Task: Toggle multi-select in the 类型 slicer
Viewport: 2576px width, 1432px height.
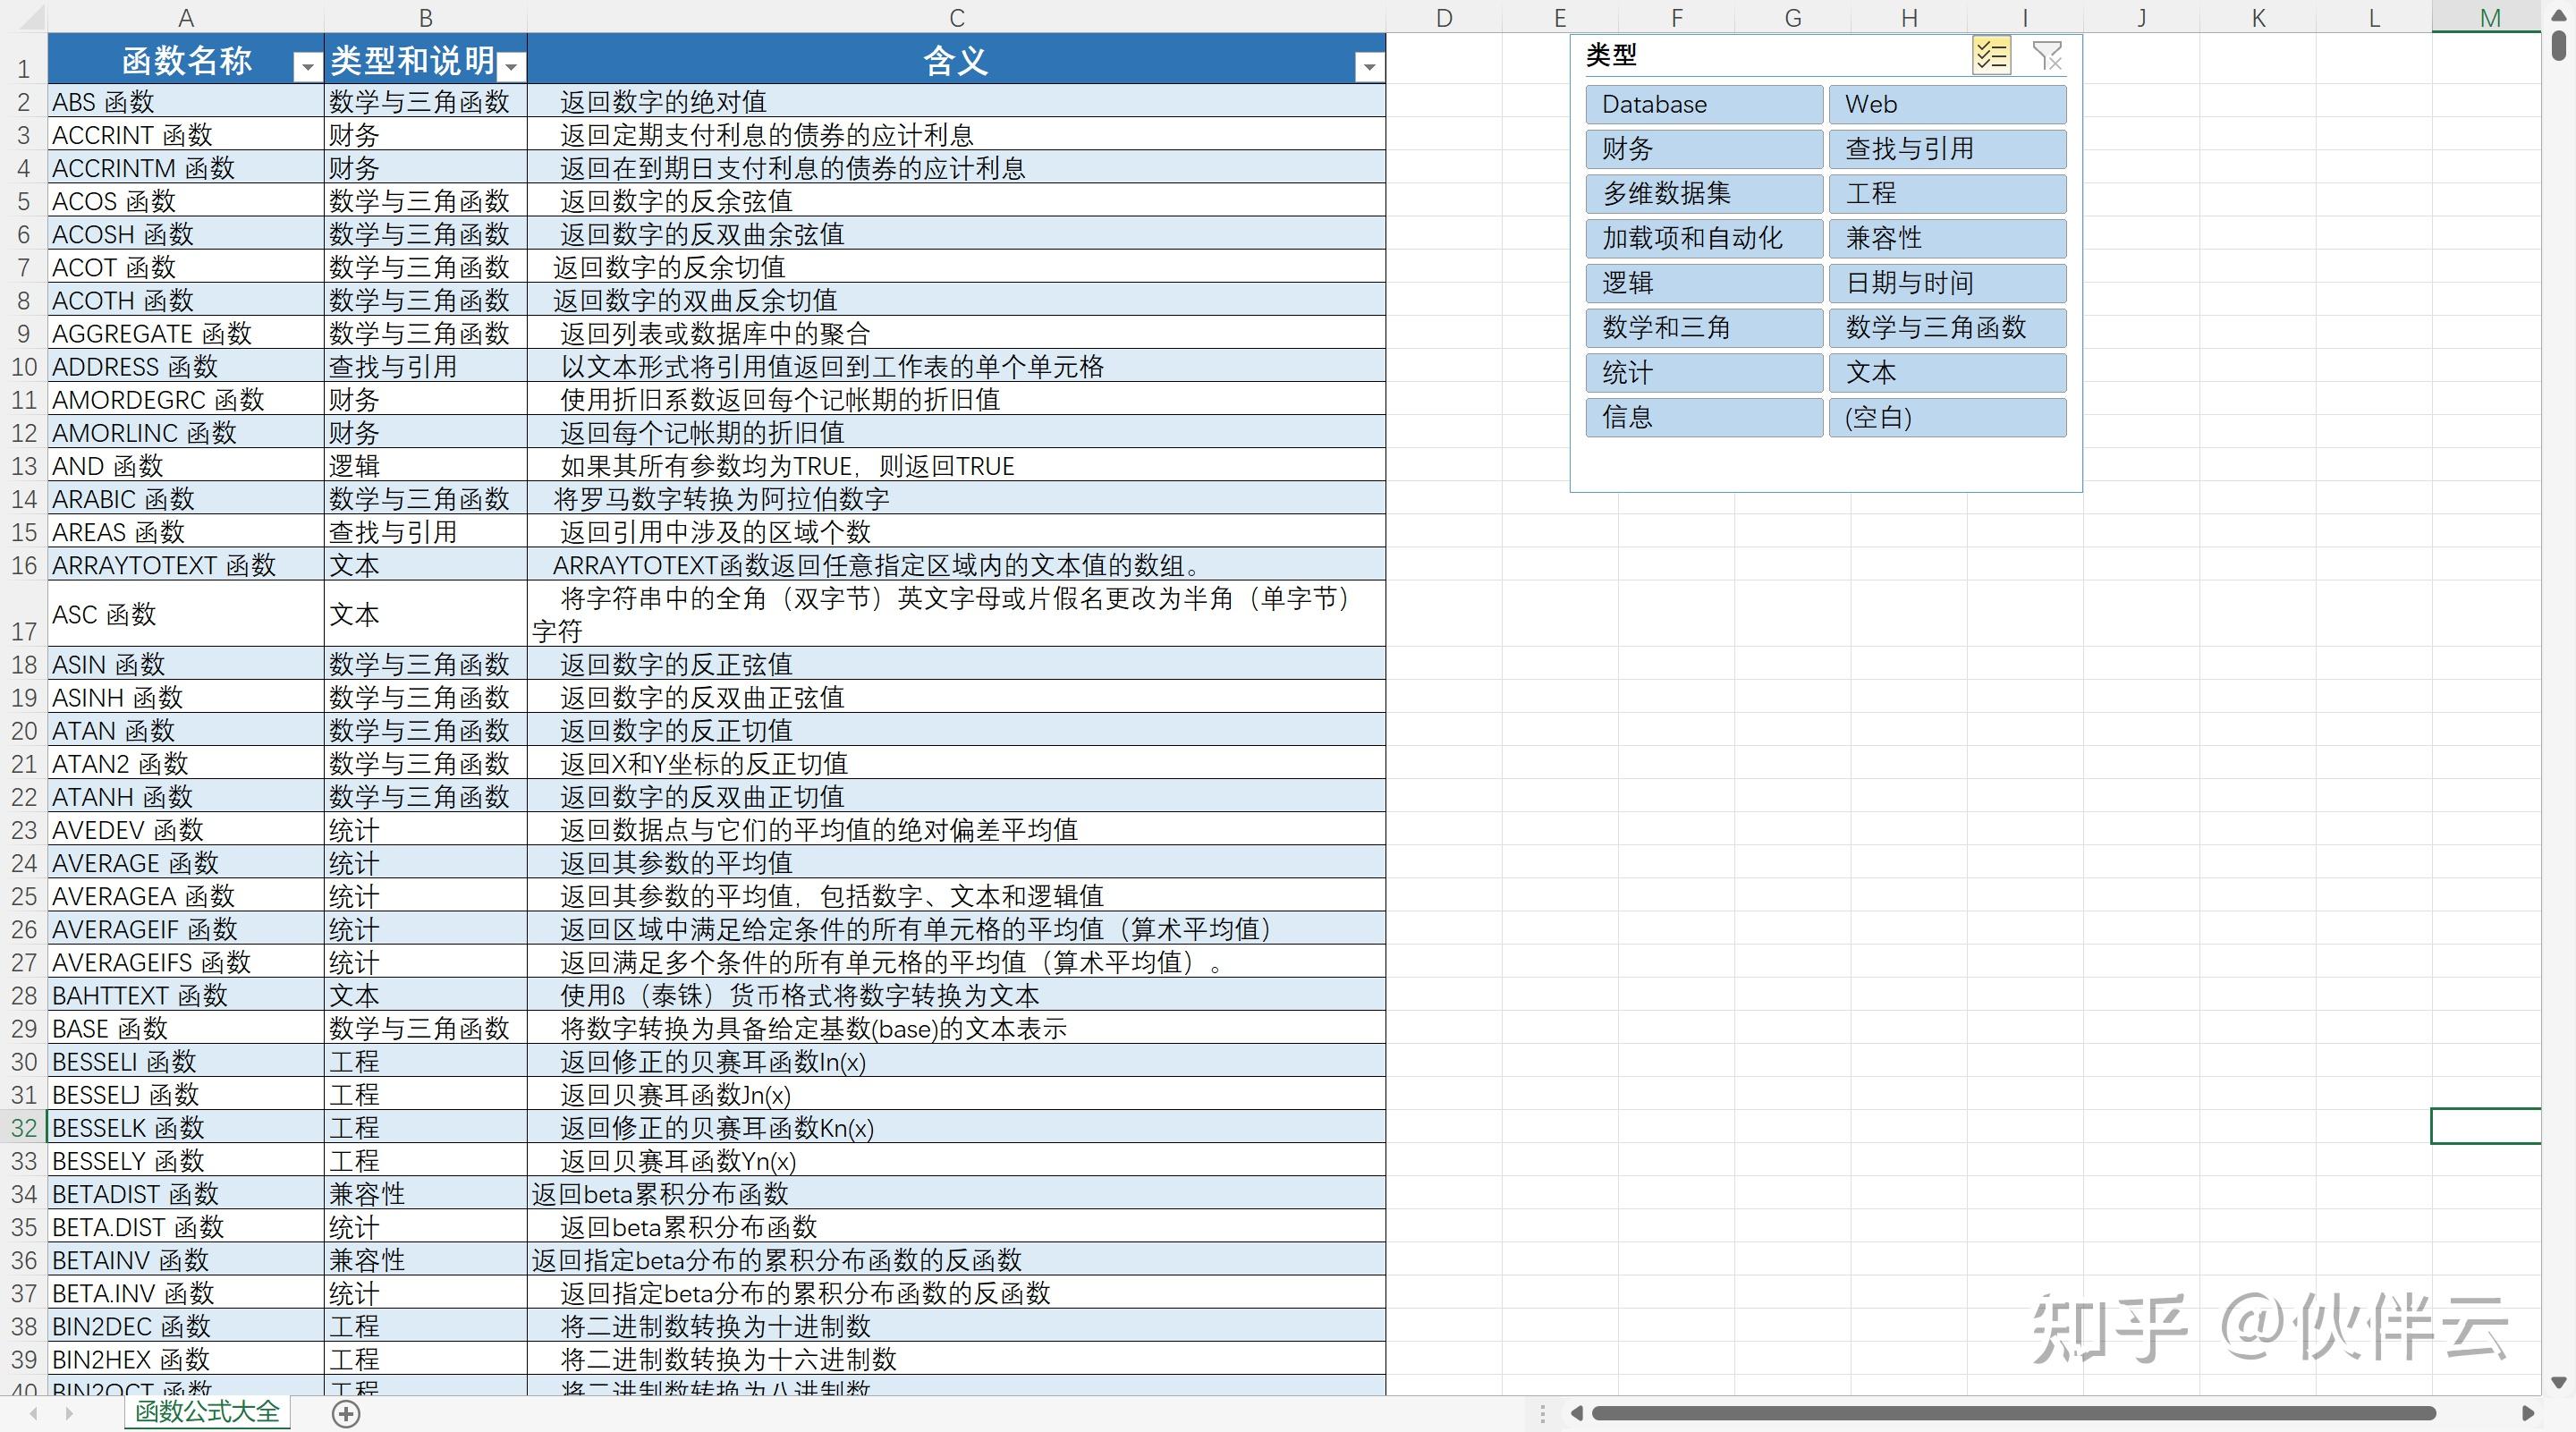Action: coord(1990,56)
